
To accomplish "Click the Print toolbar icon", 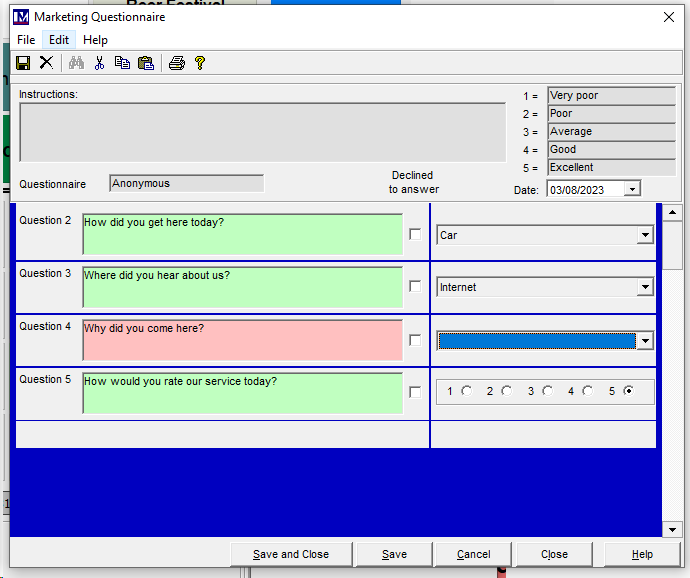I will pyautogui.click(x=177, y=63).
